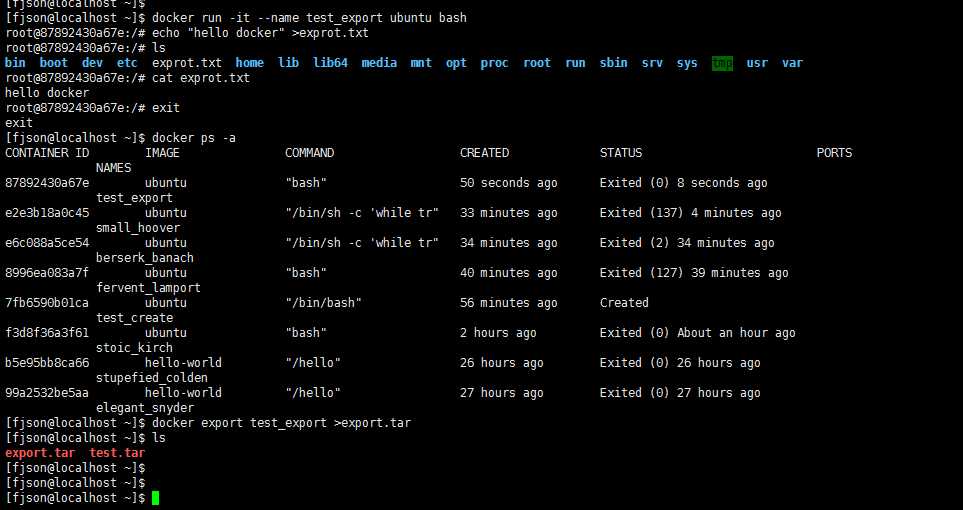This screenshot has height=510, width=963.
Task: Click the proc directory entry
Action: point(494,63)
